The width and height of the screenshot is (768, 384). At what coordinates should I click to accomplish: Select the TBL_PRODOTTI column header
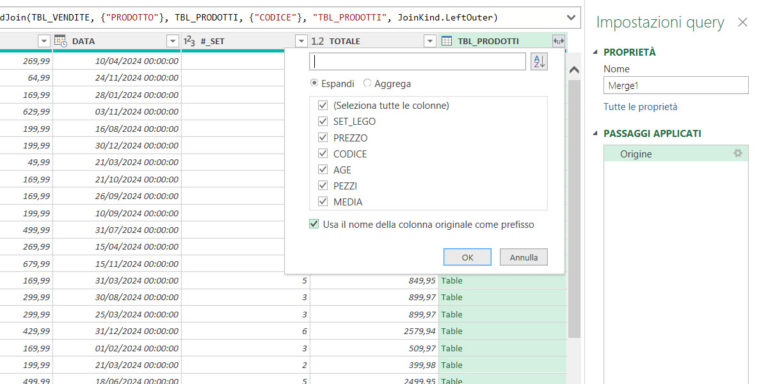point(502,41)
